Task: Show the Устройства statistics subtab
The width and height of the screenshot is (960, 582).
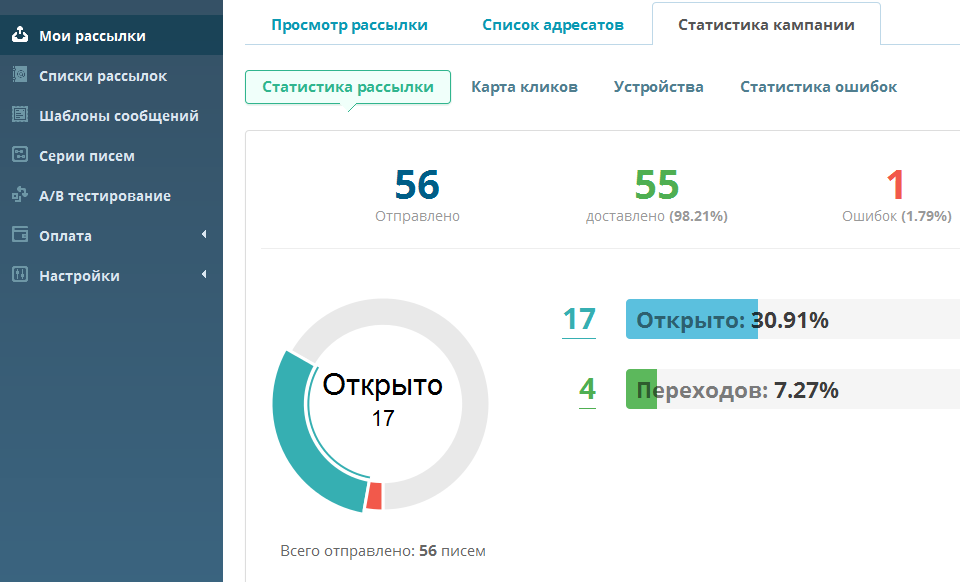Action: [x=659, y=87]
